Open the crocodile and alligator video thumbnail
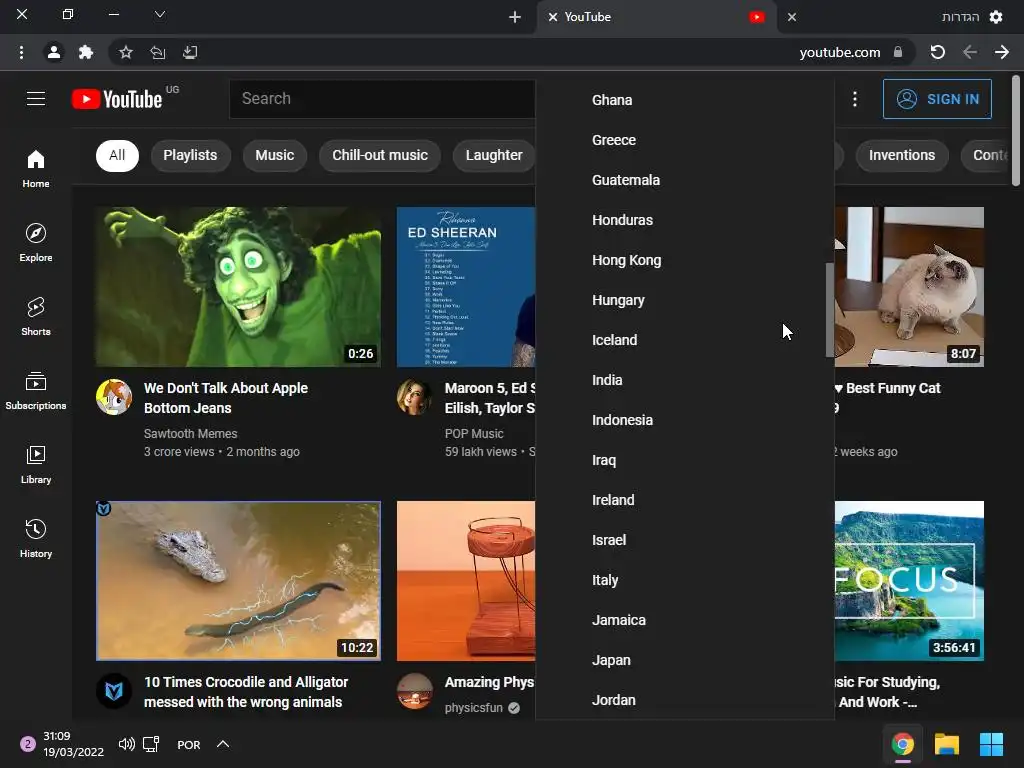1024x768 pixels. [x=238, y=581]
